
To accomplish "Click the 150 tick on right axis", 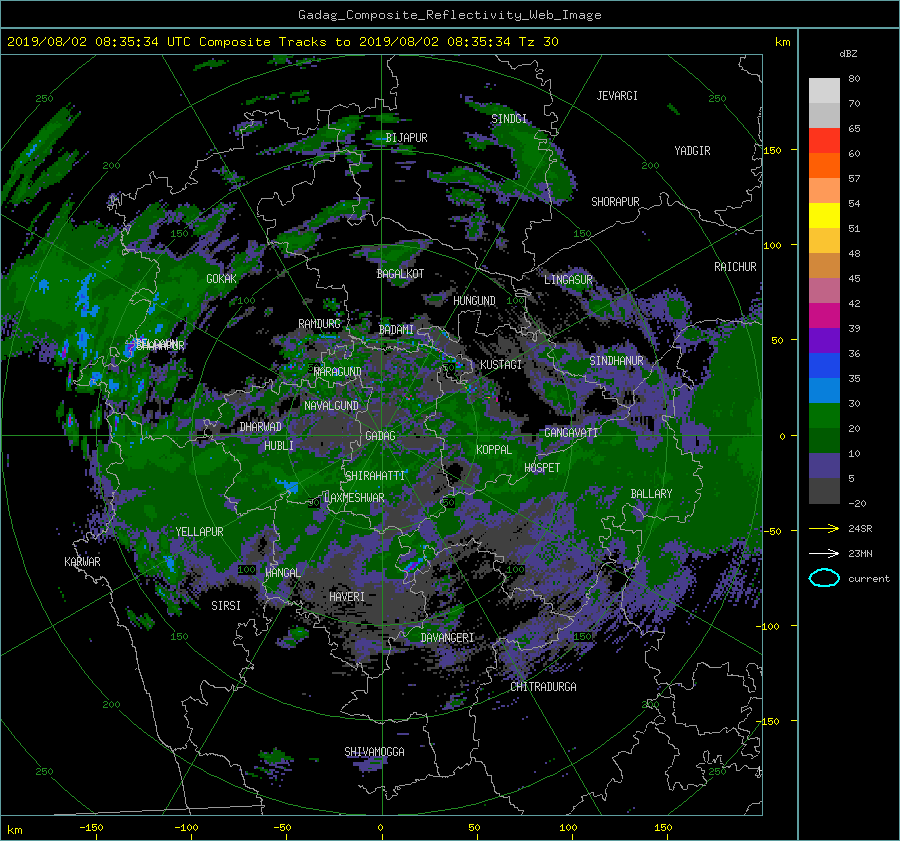I will coord(772,150).
